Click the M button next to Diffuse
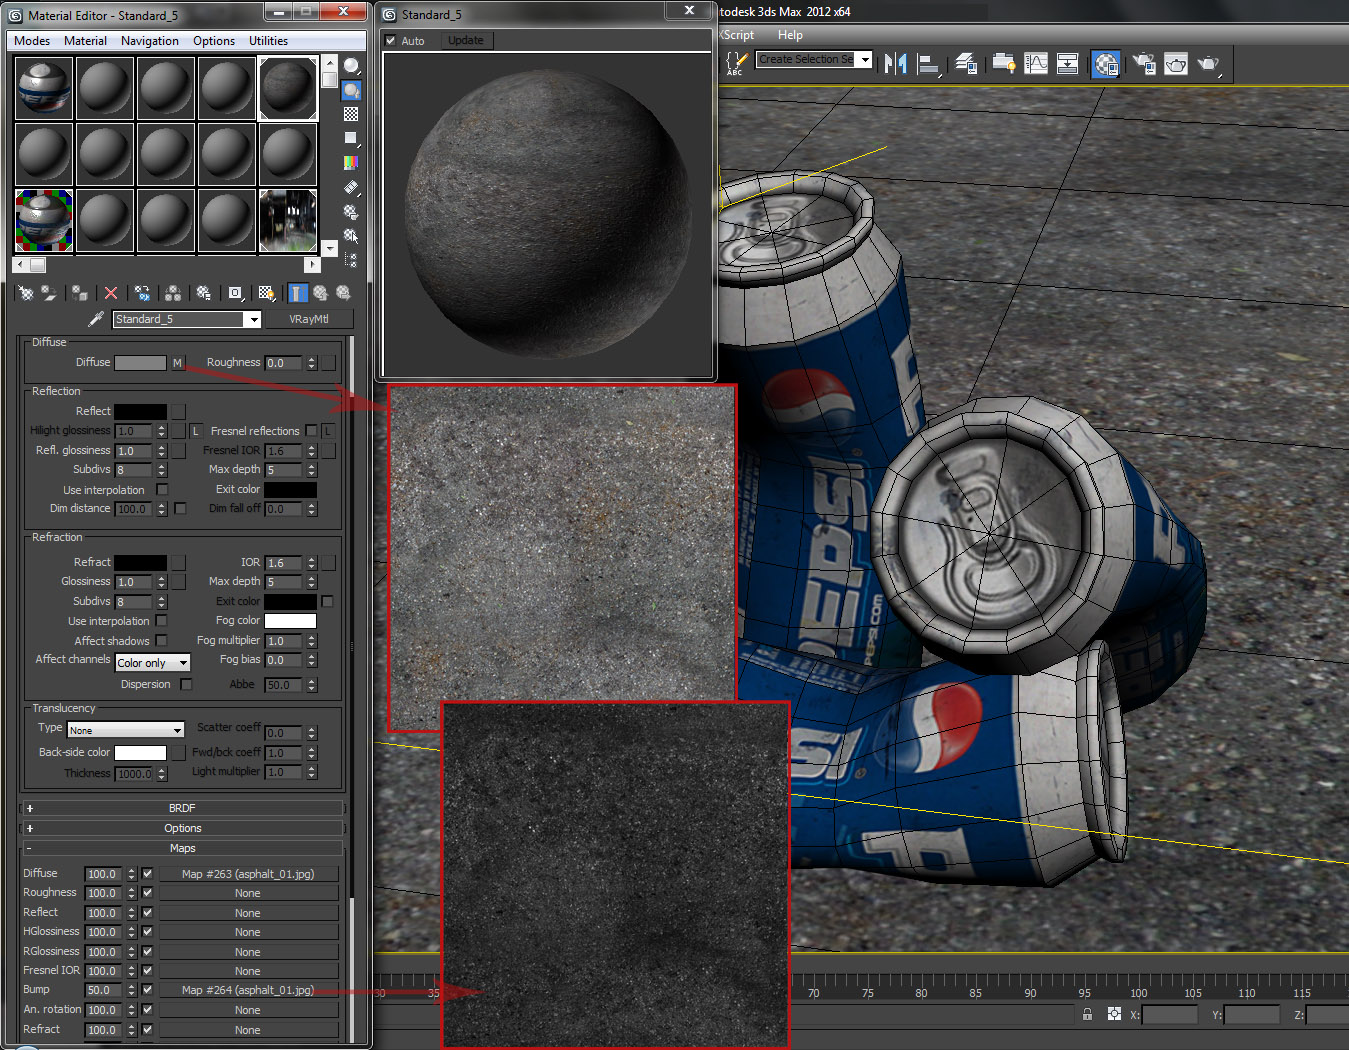The width and height of the screenshot is (1349, 1050). coord(177,363)
